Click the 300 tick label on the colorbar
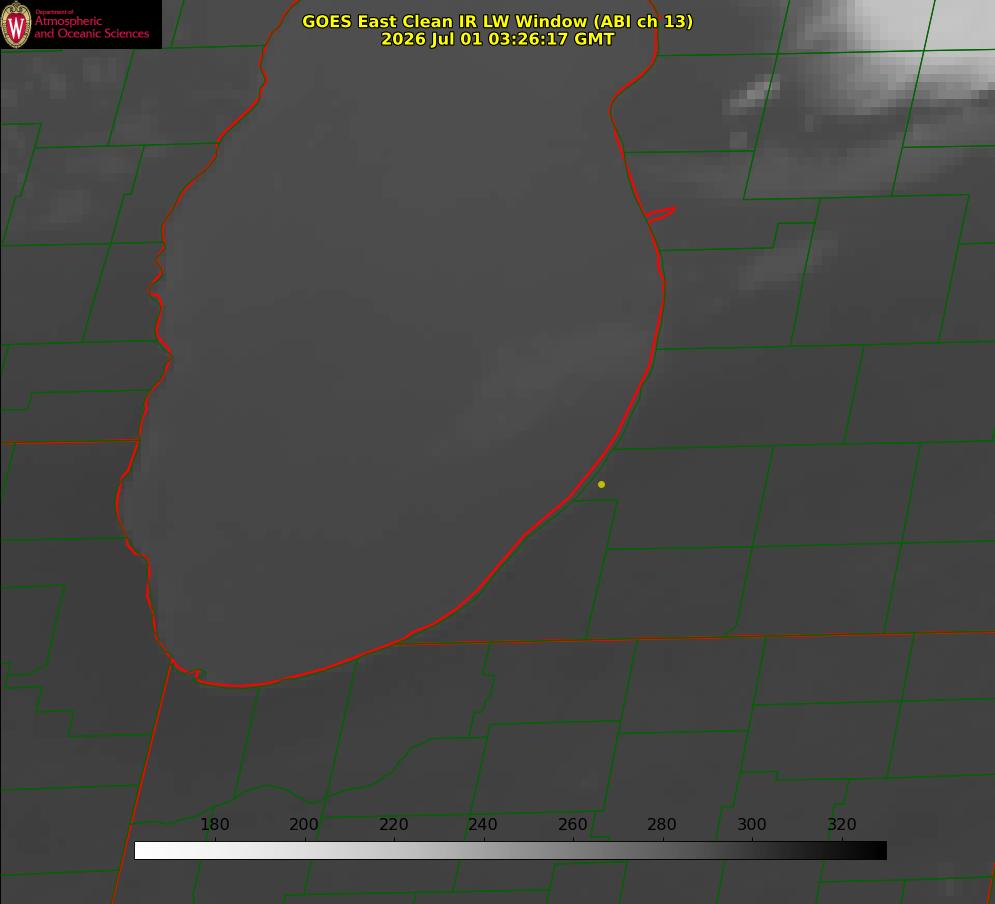Image resolution: width=995 pixels, height=904 pixels. [x=751, y=824]
